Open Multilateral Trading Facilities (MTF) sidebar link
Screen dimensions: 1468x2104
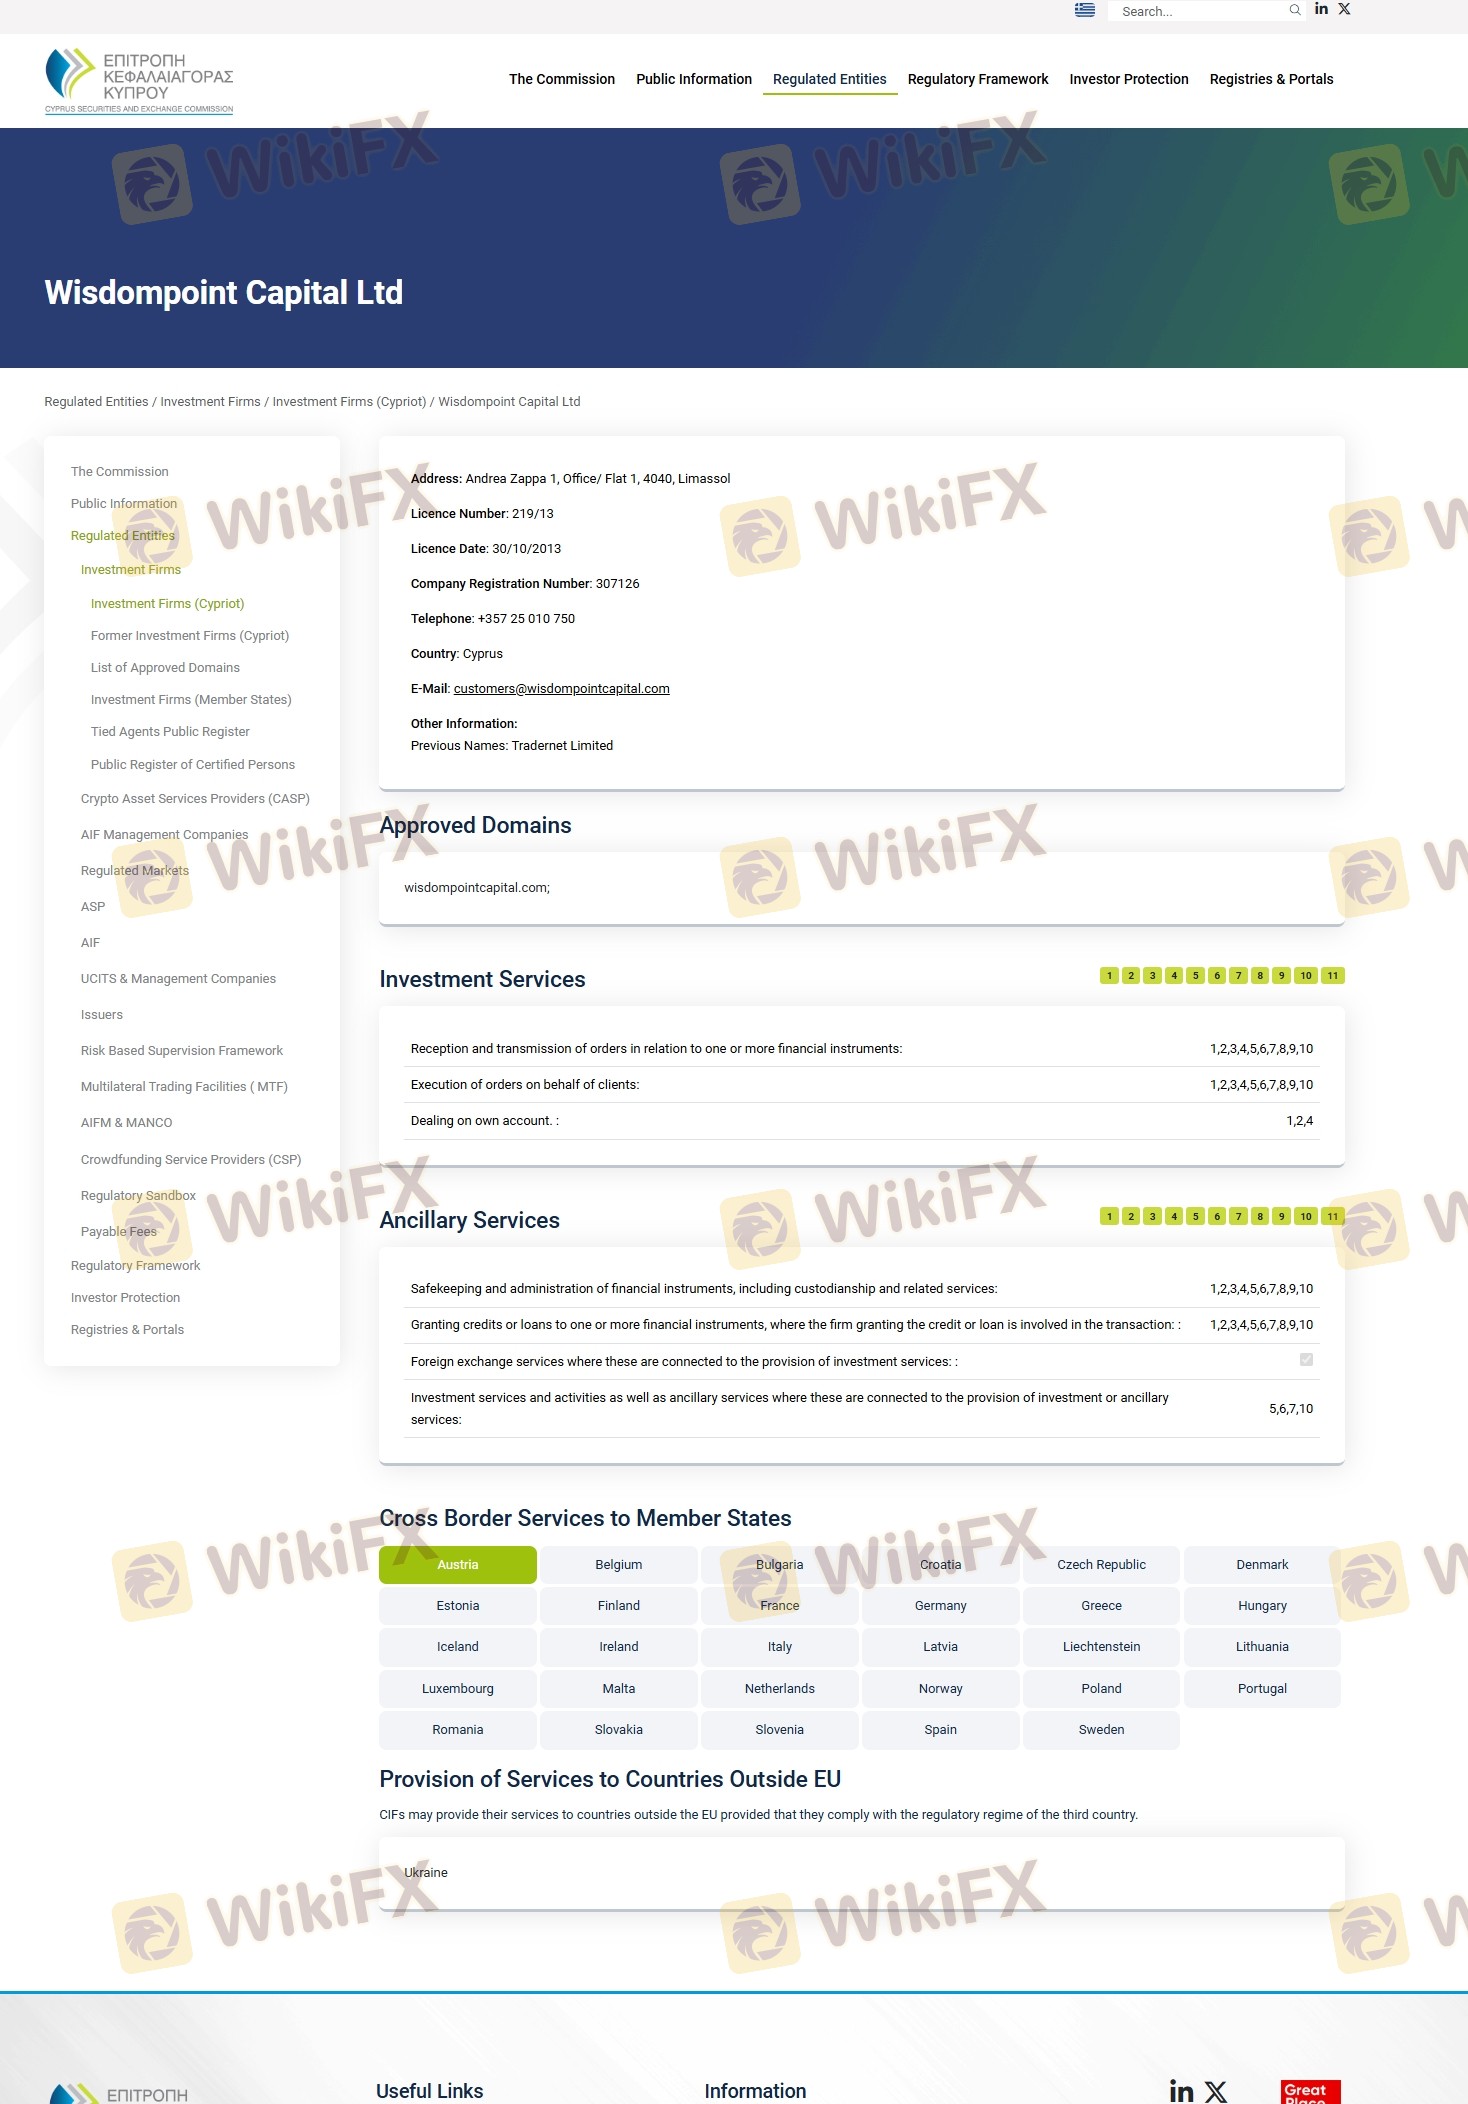click(184, 1087)
